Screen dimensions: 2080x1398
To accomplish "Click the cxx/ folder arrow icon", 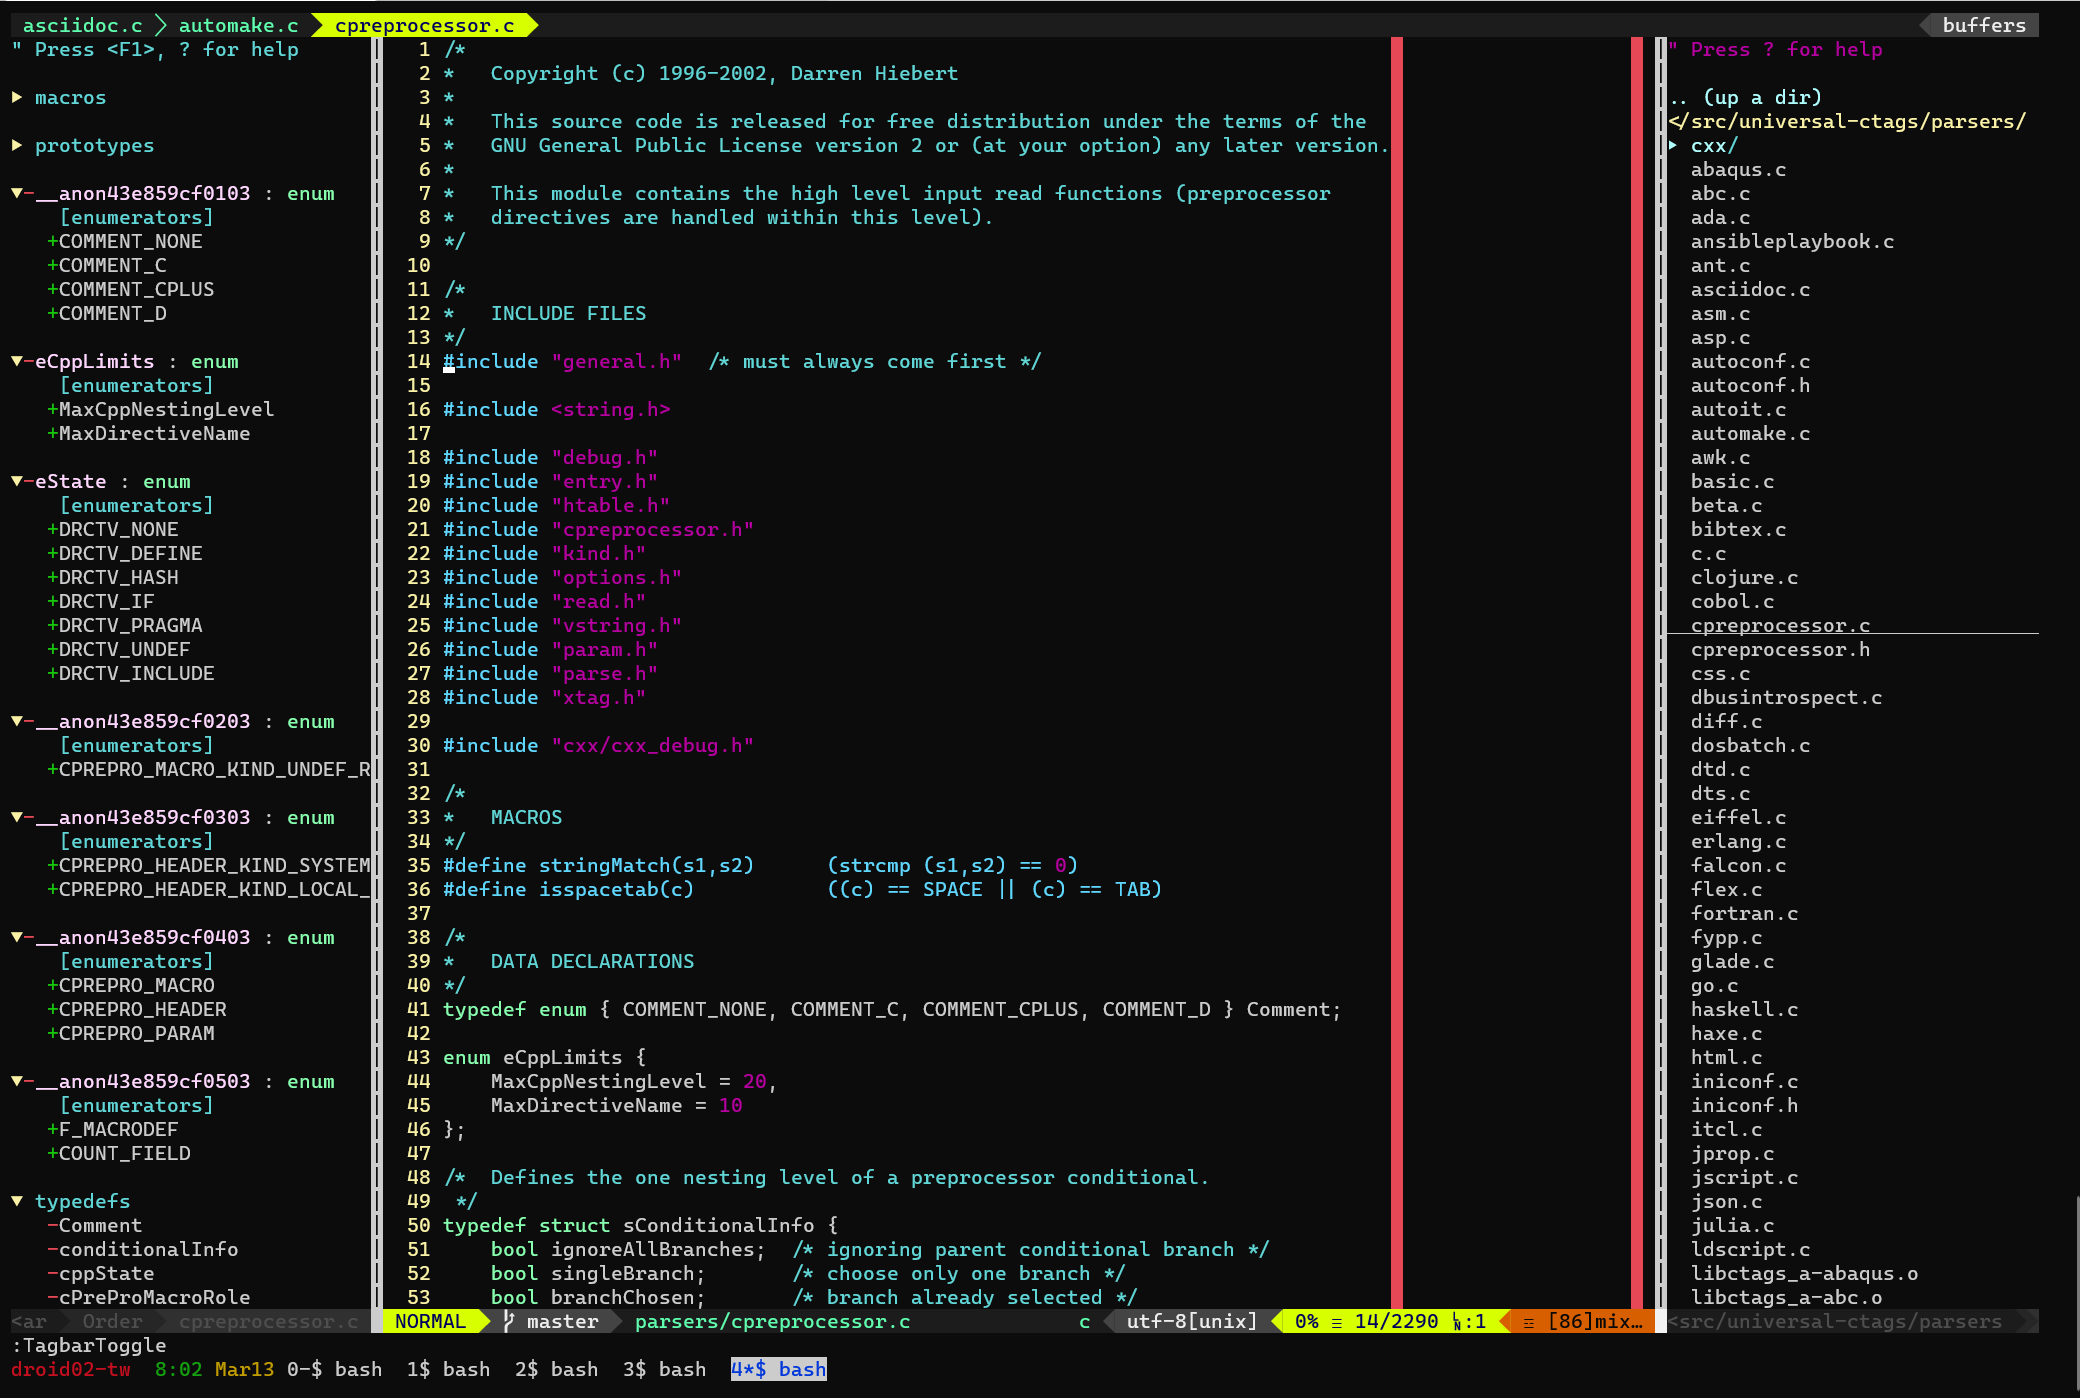I will pos(1673,145).
